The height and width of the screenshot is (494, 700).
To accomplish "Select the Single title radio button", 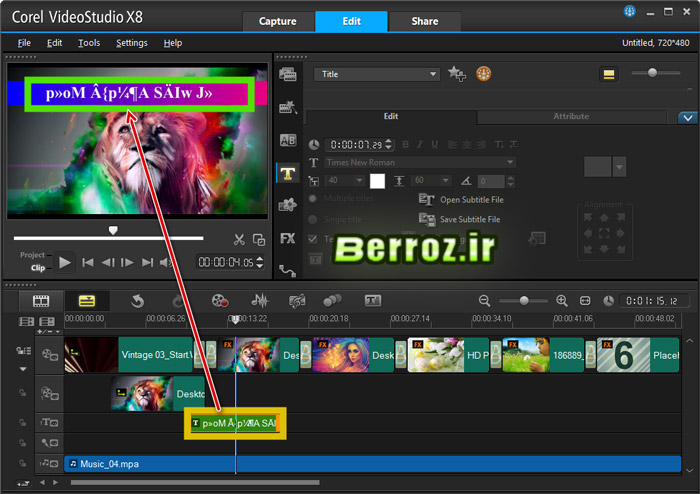I will click(314, 218).
